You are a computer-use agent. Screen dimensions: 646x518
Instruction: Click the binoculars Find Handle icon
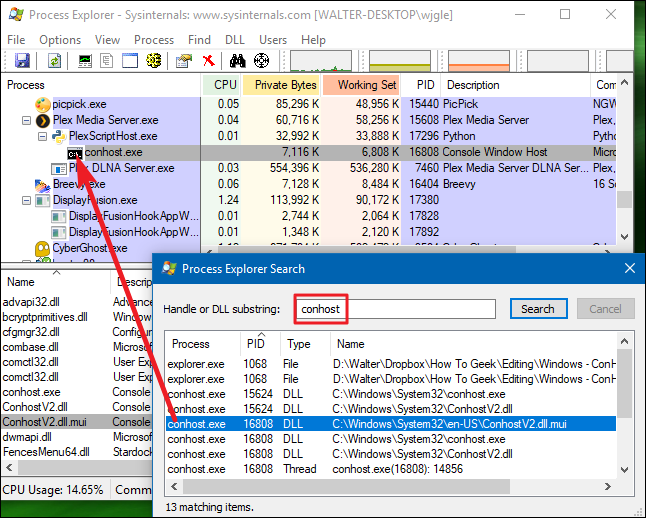coord(238,61)
